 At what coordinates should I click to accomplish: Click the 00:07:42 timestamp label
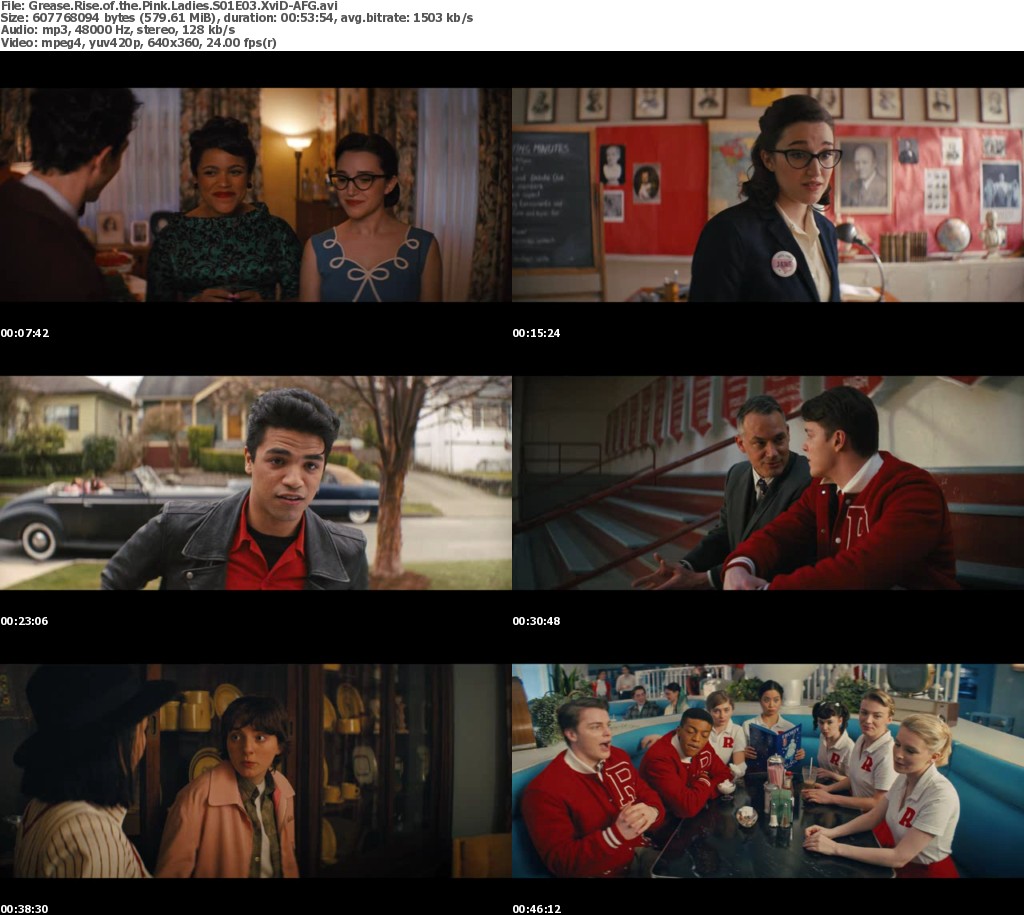tap(25, 333)
